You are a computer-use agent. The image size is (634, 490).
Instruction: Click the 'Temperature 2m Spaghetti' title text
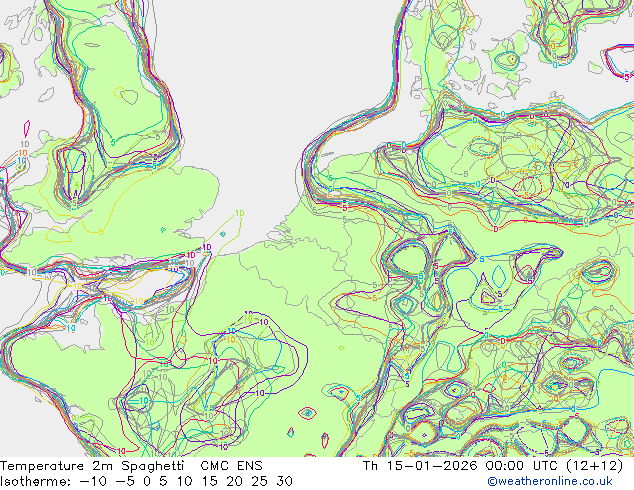[92, 466]
